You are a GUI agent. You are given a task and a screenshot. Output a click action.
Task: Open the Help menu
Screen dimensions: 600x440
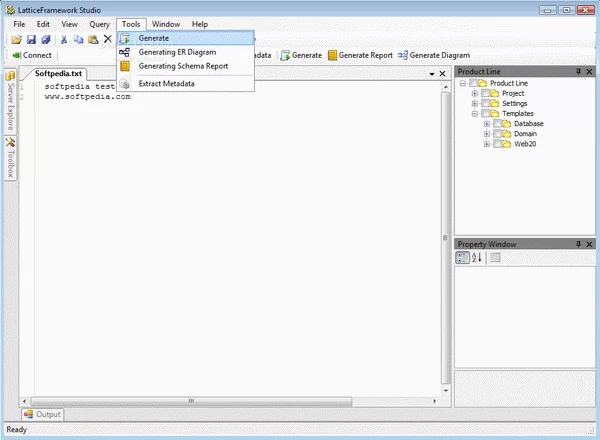pos(200,24)
